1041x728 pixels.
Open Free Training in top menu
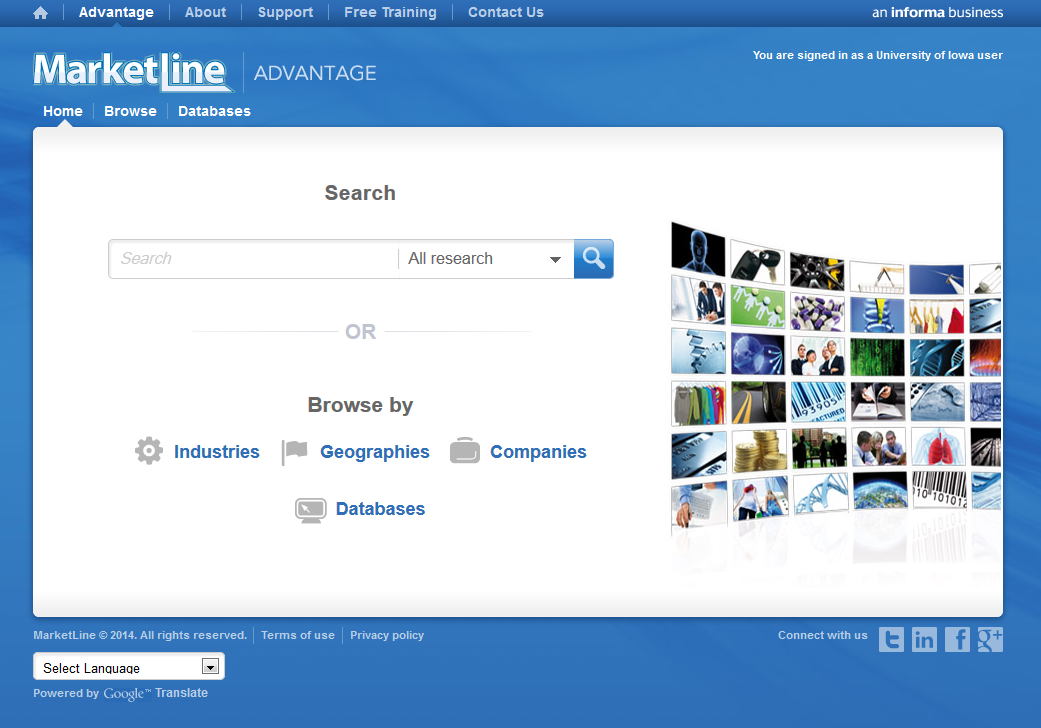point(390,13)
